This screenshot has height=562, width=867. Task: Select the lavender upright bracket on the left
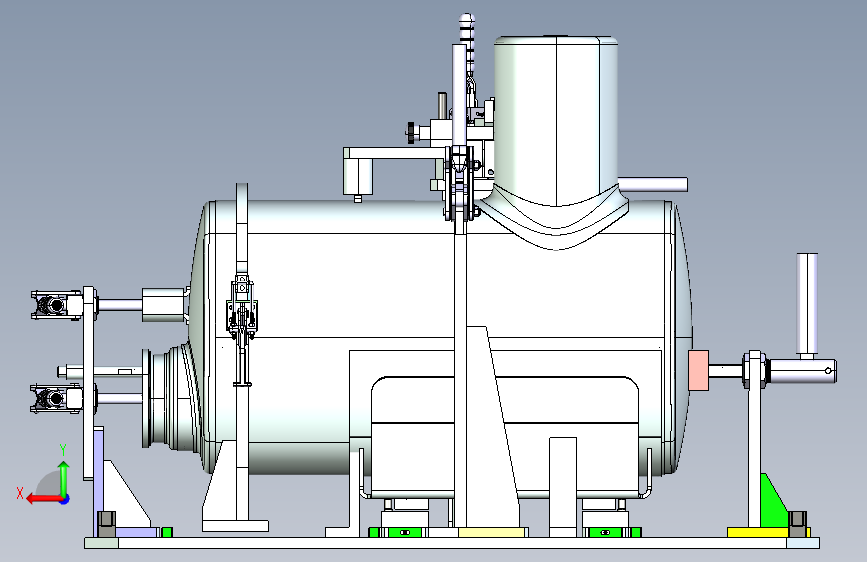98,481
